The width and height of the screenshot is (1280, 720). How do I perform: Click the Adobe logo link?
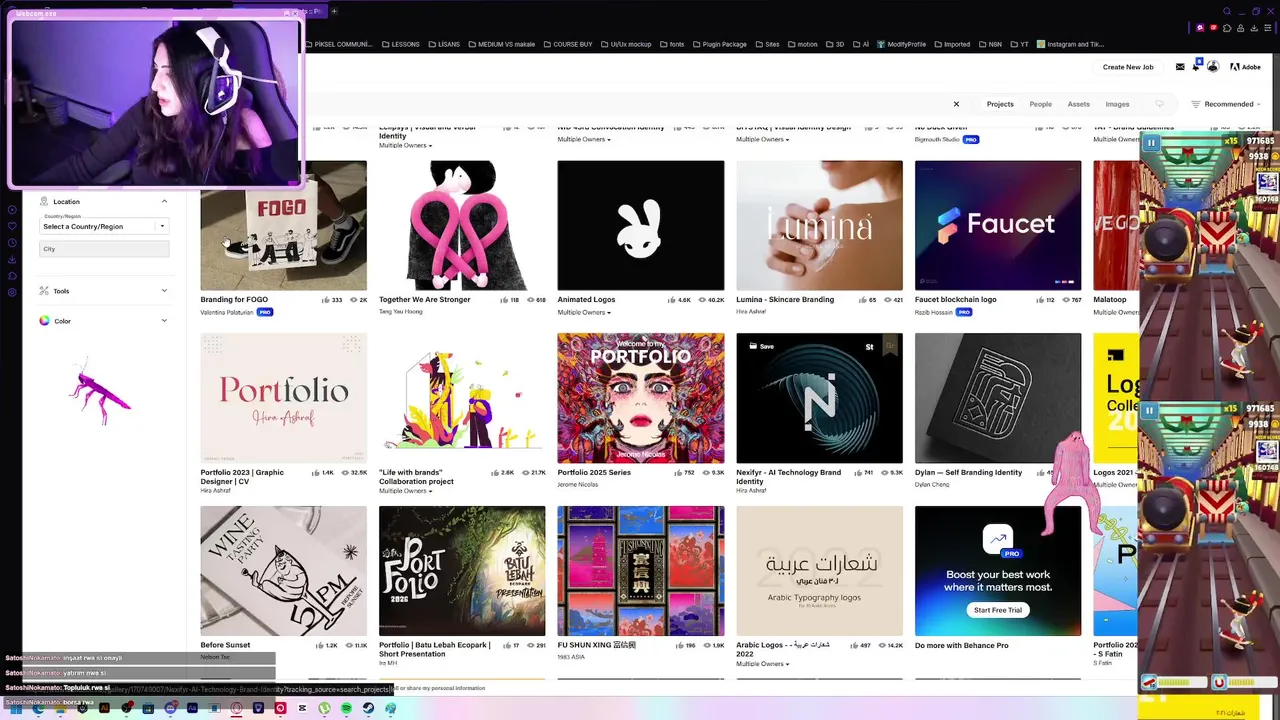pyautogui.click(x=1245, y=67)
